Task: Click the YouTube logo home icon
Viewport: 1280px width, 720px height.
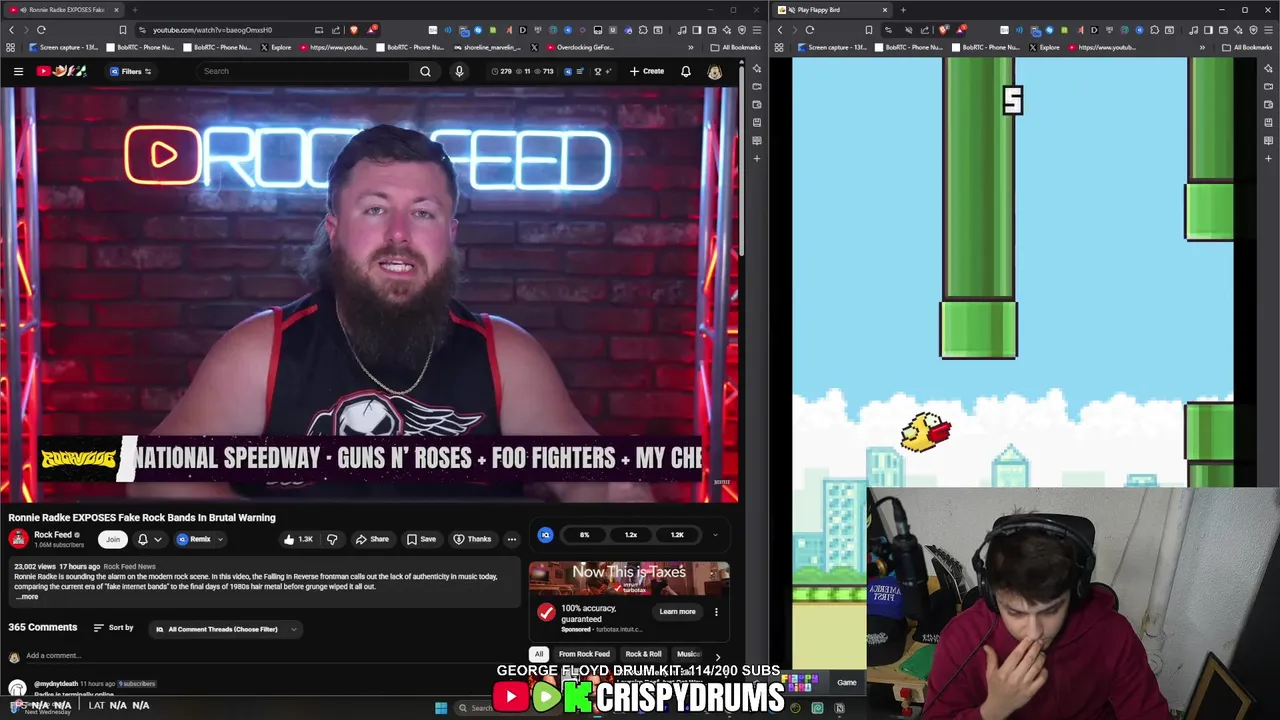Action: click(x=62, y=71)
